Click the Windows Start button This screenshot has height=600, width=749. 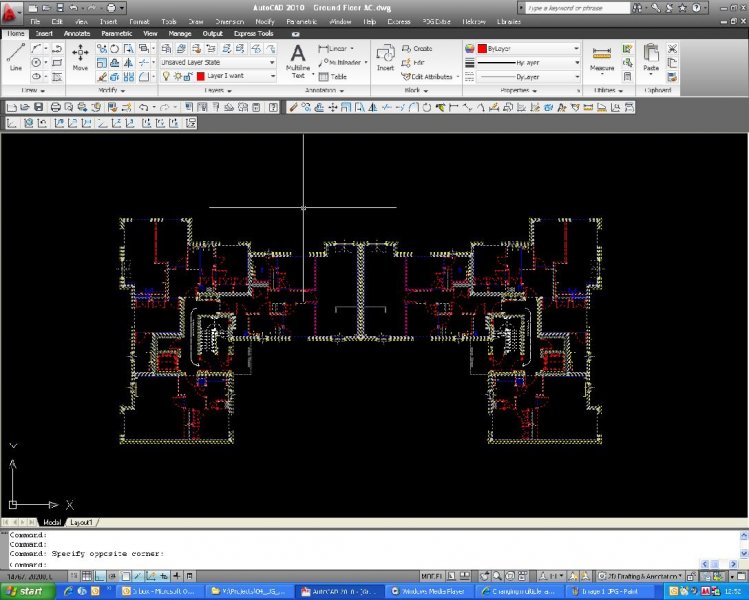pyautogui.click(x=24, y=591)
